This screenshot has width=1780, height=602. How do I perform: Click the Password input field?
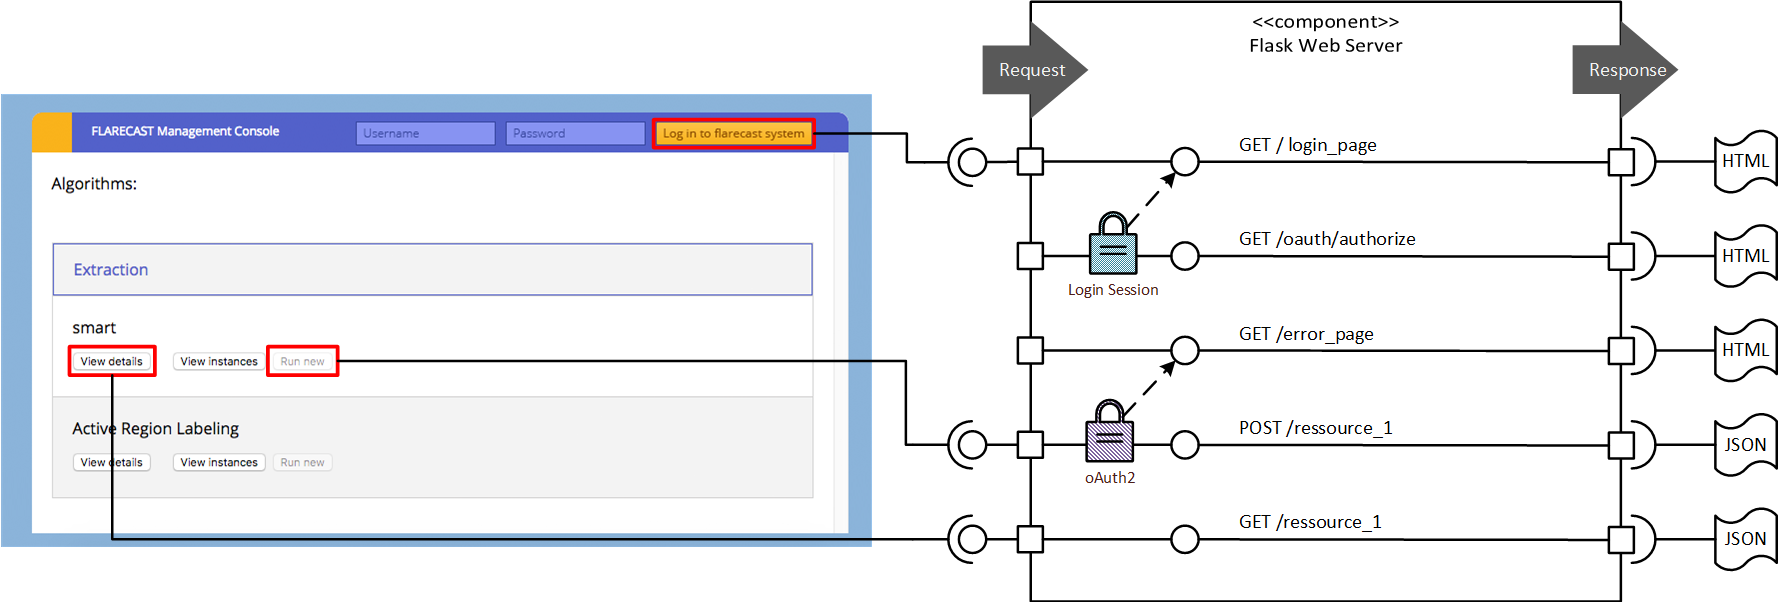pos(575,133)
